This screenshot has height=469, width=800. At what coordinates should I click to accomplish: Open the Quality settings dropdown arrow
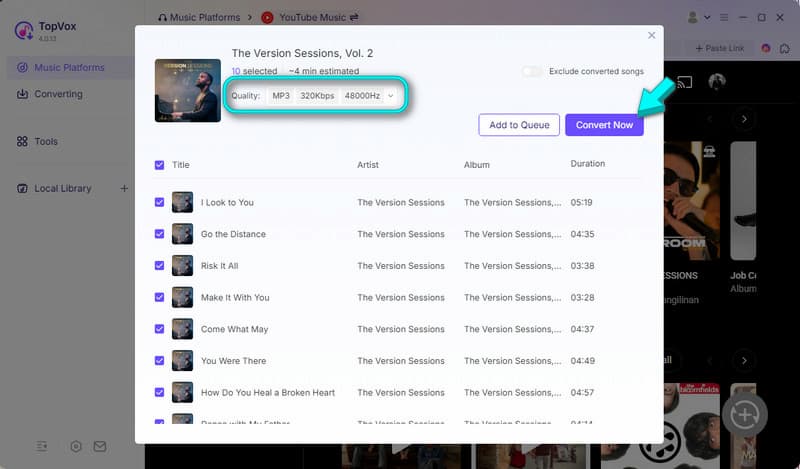click(x=391, y=95)
